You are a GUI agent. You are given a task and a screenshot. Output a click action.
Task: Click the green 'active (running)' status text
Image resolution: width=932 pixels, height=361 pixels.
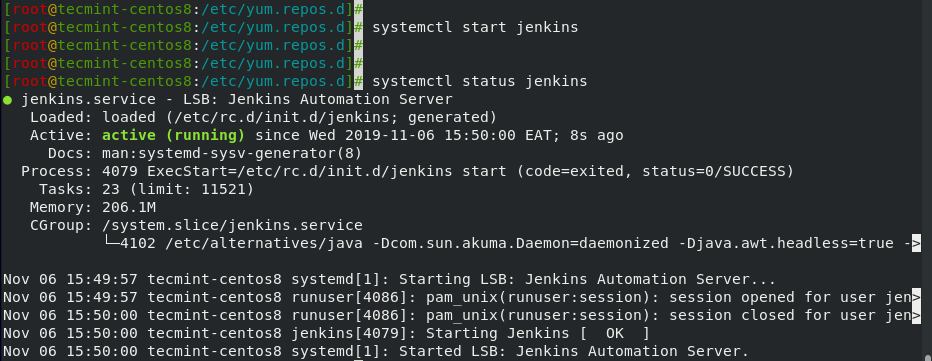coord(173,136)
